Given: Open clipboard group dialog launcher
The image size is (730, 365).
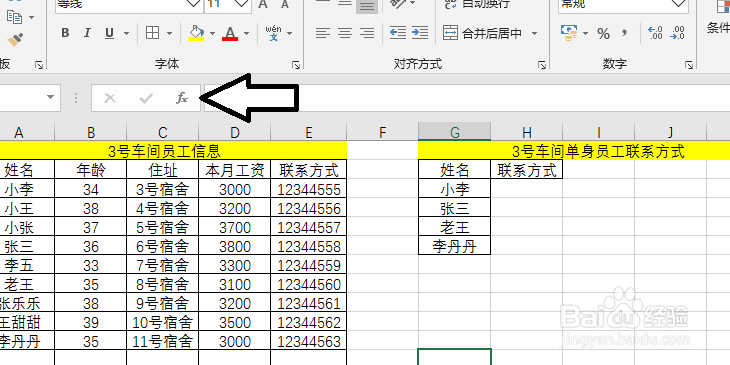Looking at the screenshot, I should 39,65.
